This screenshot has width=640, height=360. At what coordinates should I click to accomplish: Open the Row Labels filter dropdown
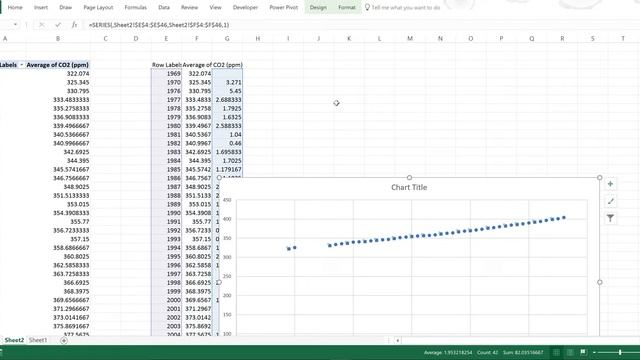21,65
